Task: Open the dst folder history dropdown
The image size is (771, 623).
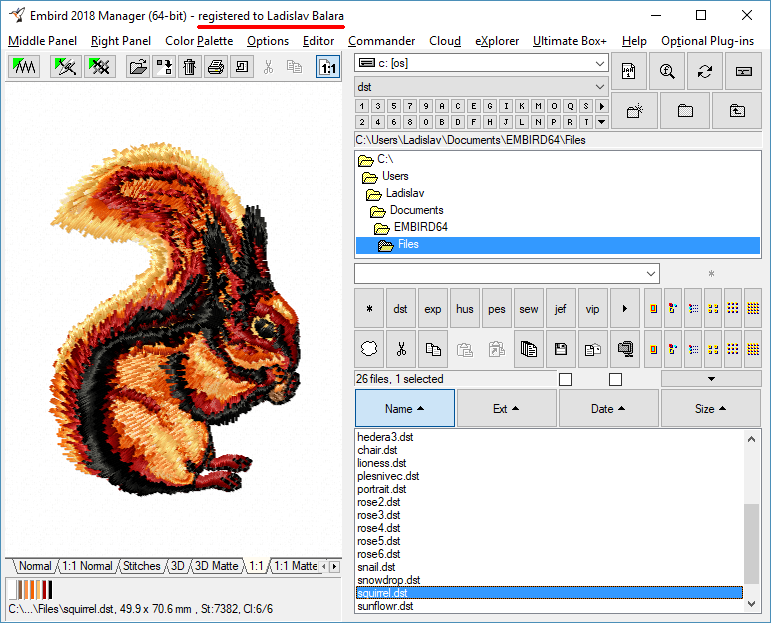Action: [x=599, y=87]
